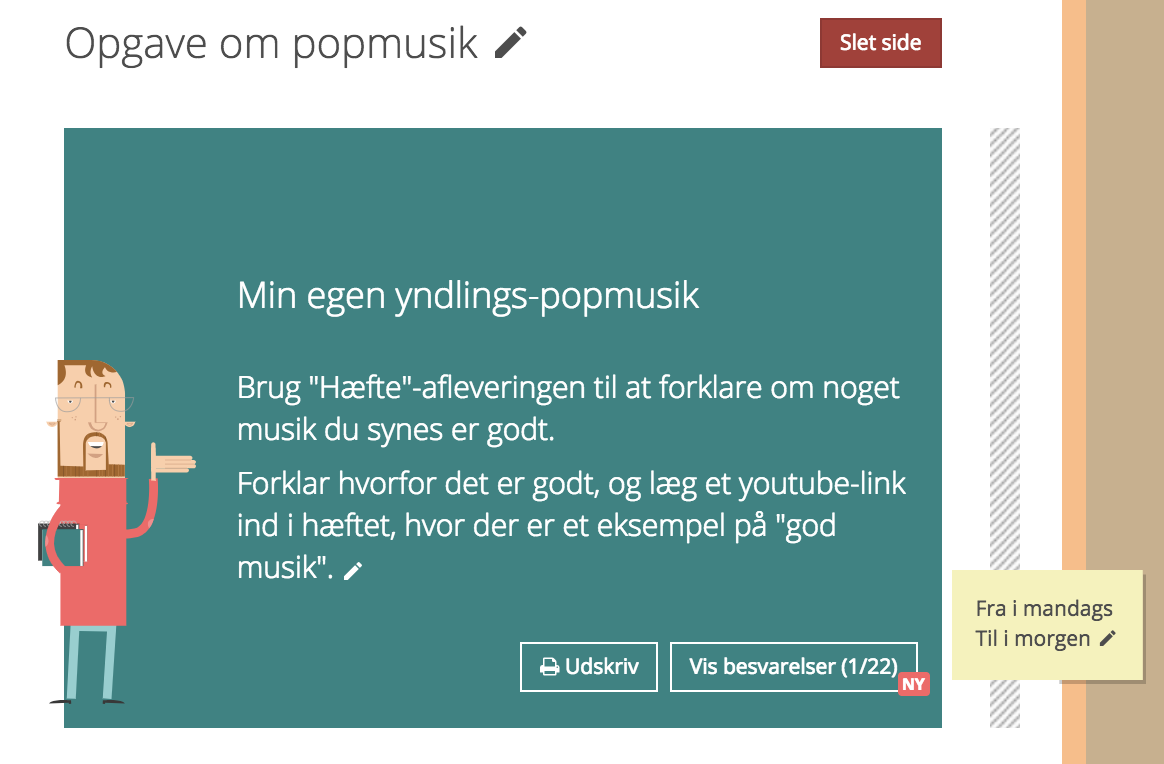The width and height of the screenshot is (1164, 764).
Task: Click the Brug Hæfte-afleveringen instruction paragraph
Action: coord(569,408)
